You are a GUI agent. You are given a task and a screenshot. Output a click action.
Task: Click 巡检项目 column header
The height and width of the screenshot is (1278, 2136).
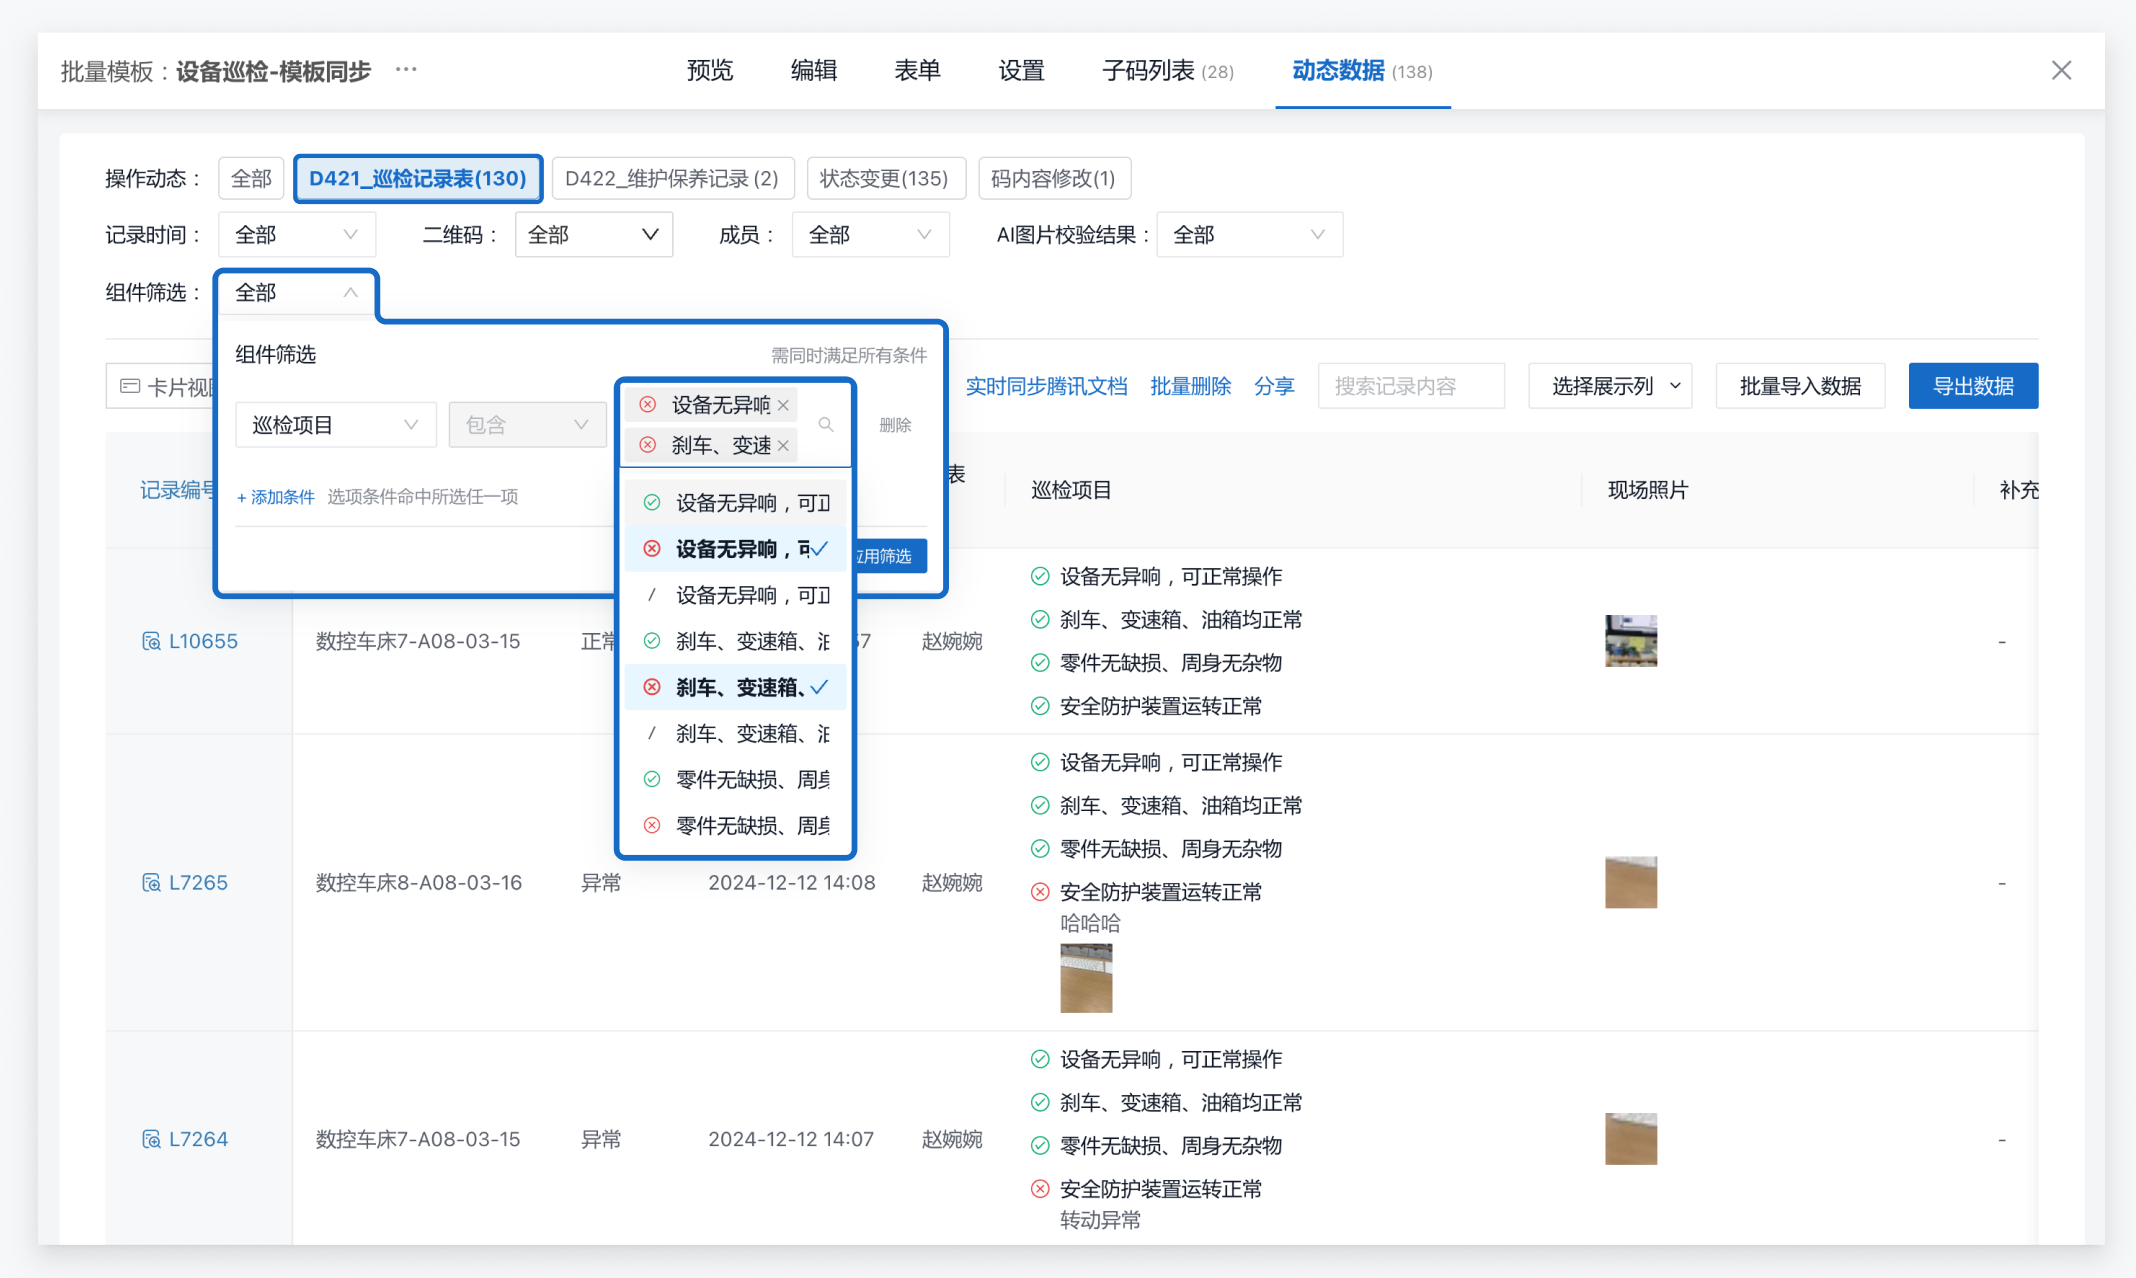point(1071,490)
